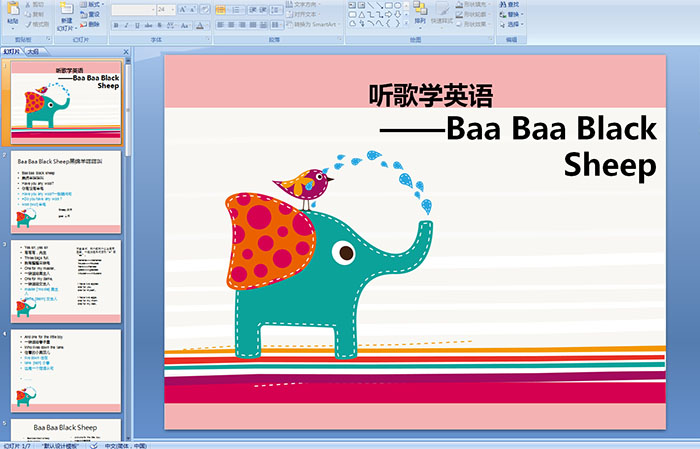Click the Copy (复制) button

tap(35, 14)
